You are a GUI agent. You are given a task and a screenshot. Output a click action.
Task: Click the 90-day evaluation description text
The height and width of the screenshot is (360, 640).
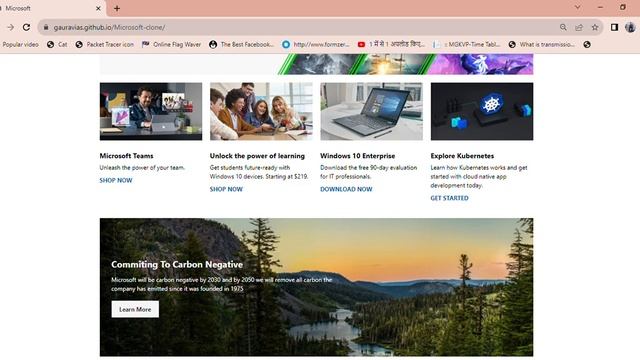369,172
